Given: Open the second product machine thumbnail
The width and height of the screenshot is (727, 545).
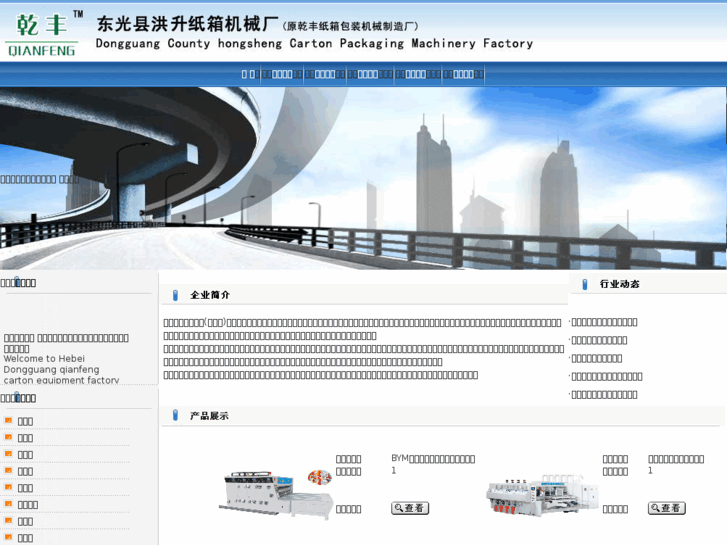Looking at the screenshot, I should (x=542, y=495).
